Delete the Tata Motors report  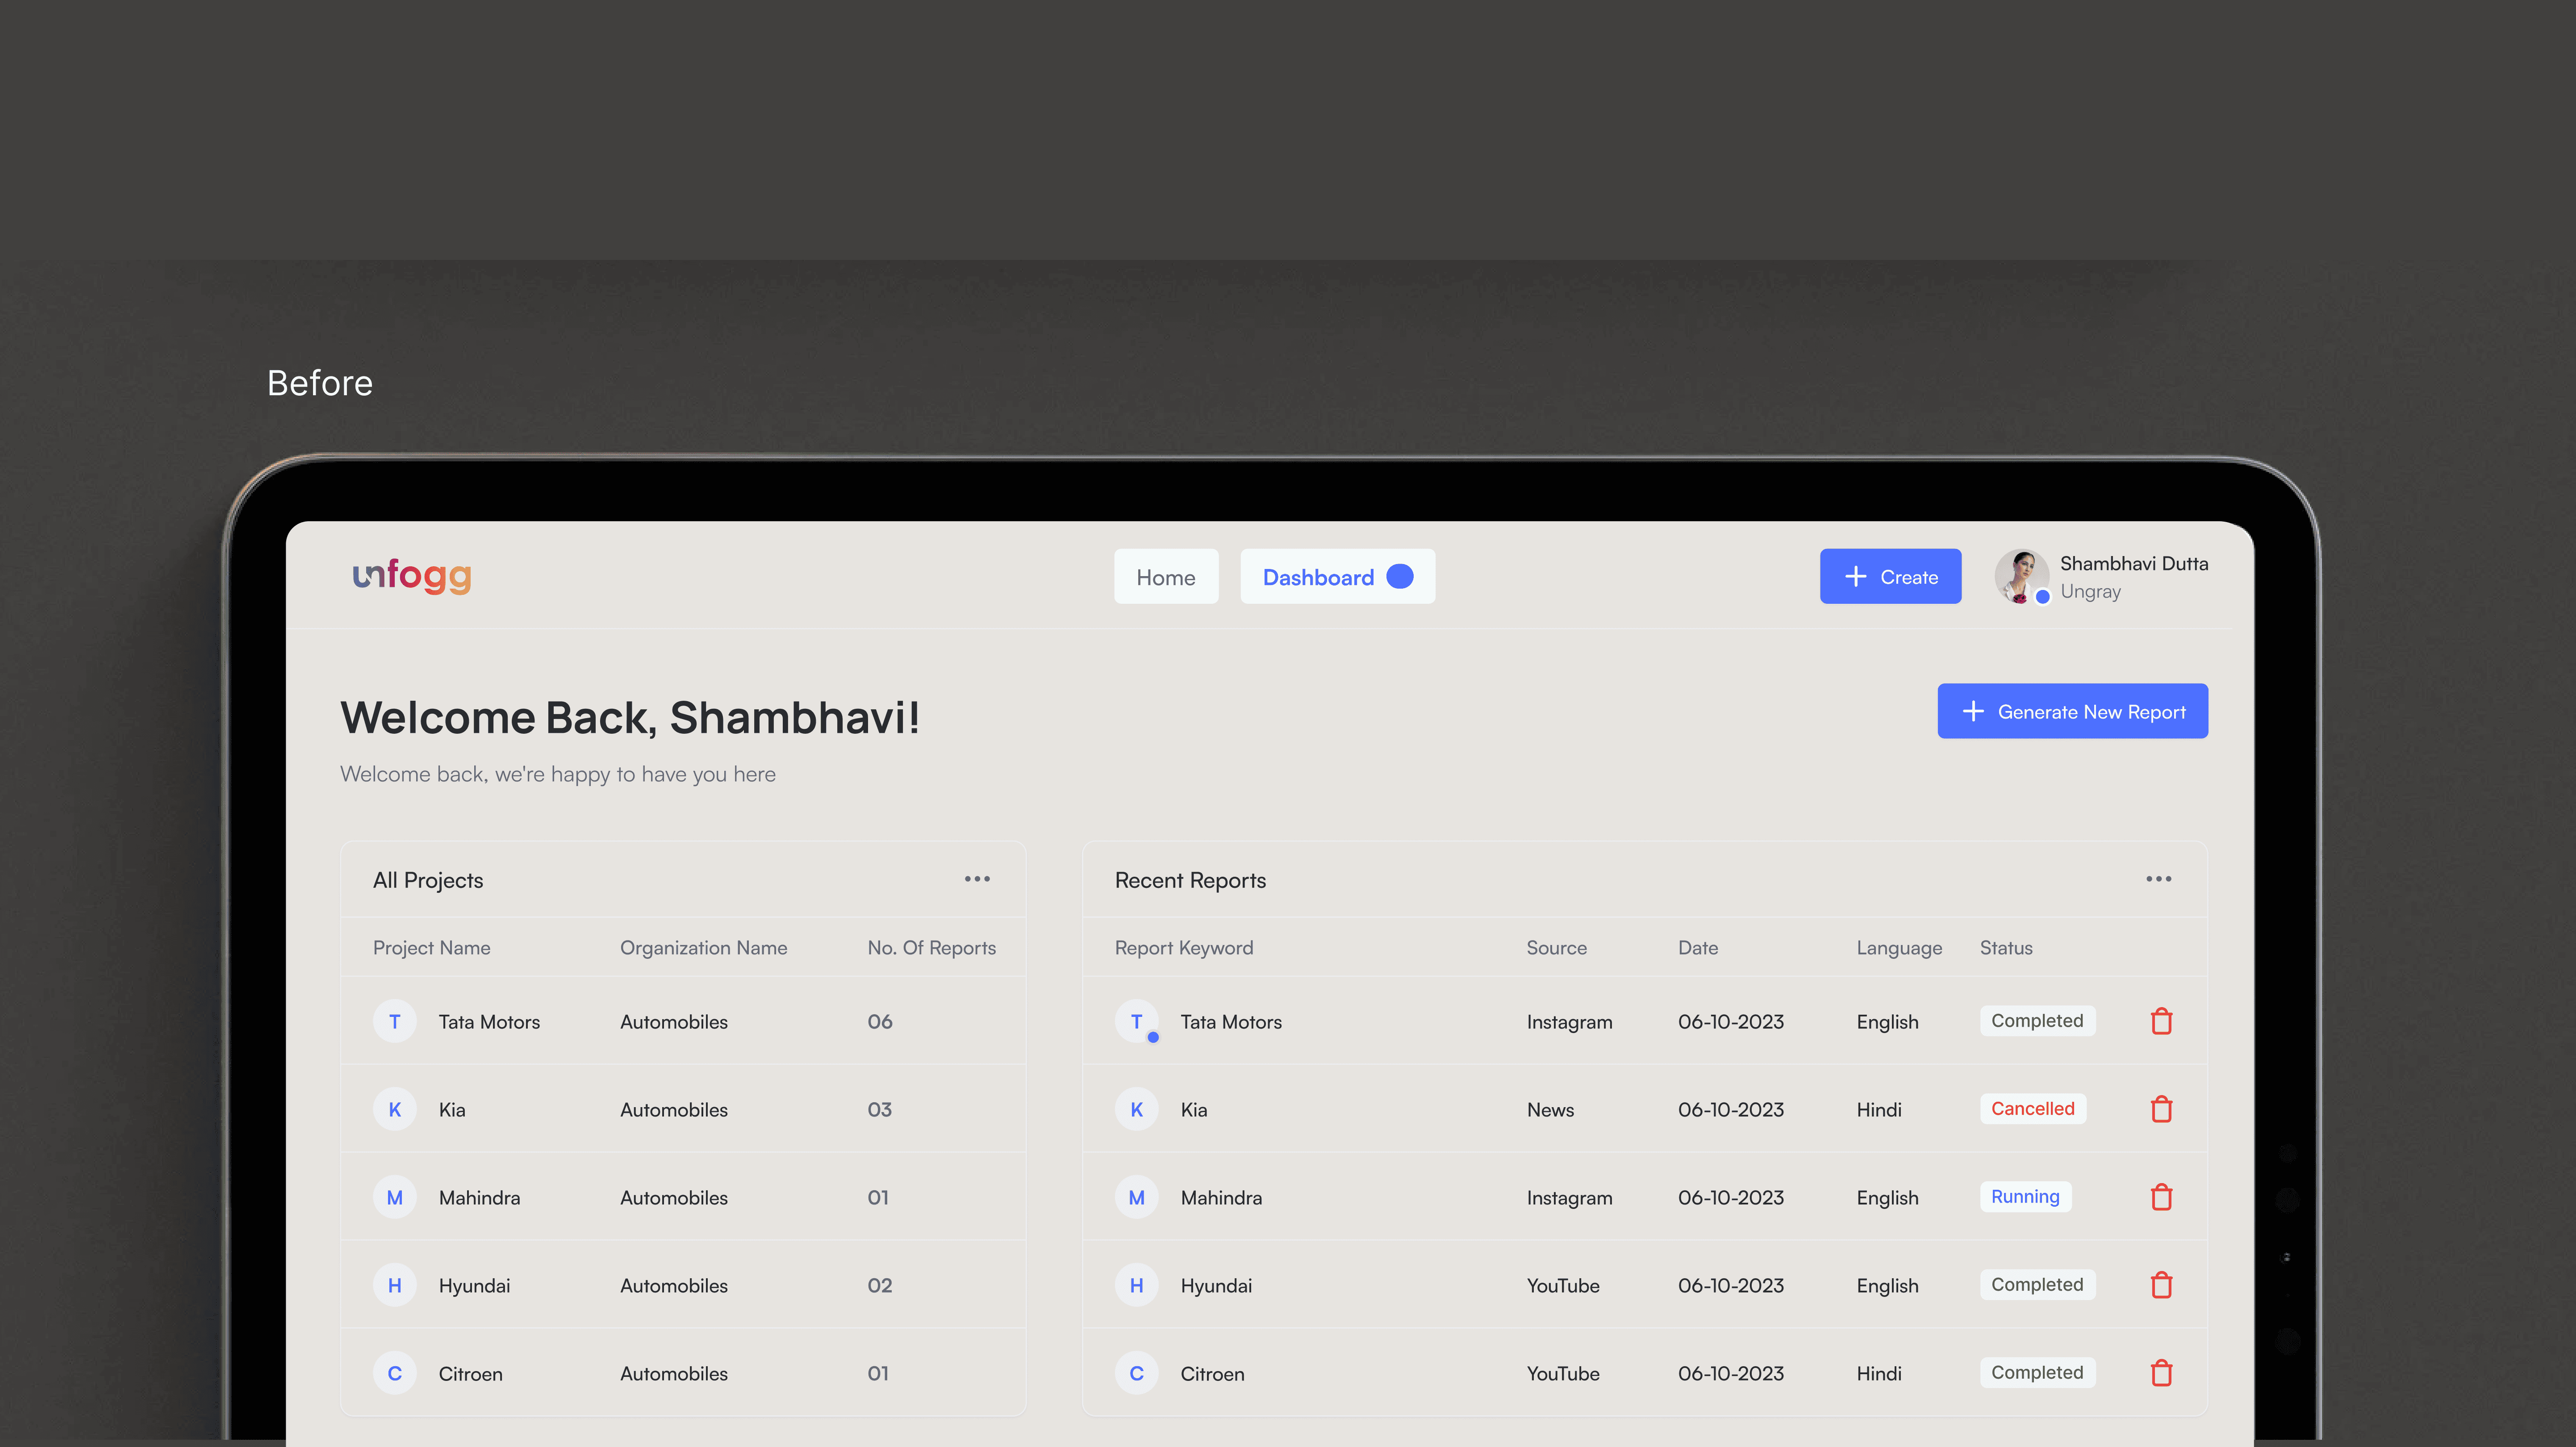tap(2161, 1021)
